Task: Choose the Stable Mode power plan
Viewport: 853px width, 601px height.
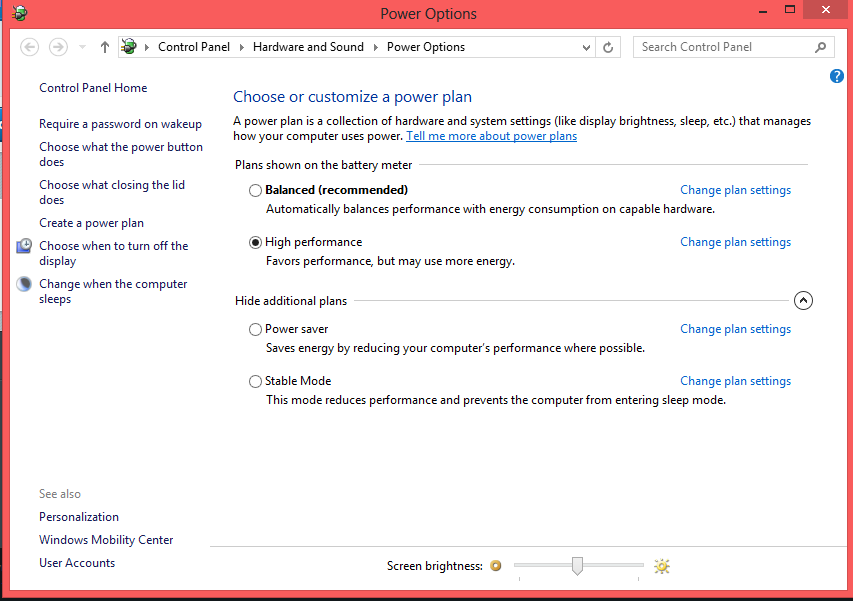Action: (255, 381)
